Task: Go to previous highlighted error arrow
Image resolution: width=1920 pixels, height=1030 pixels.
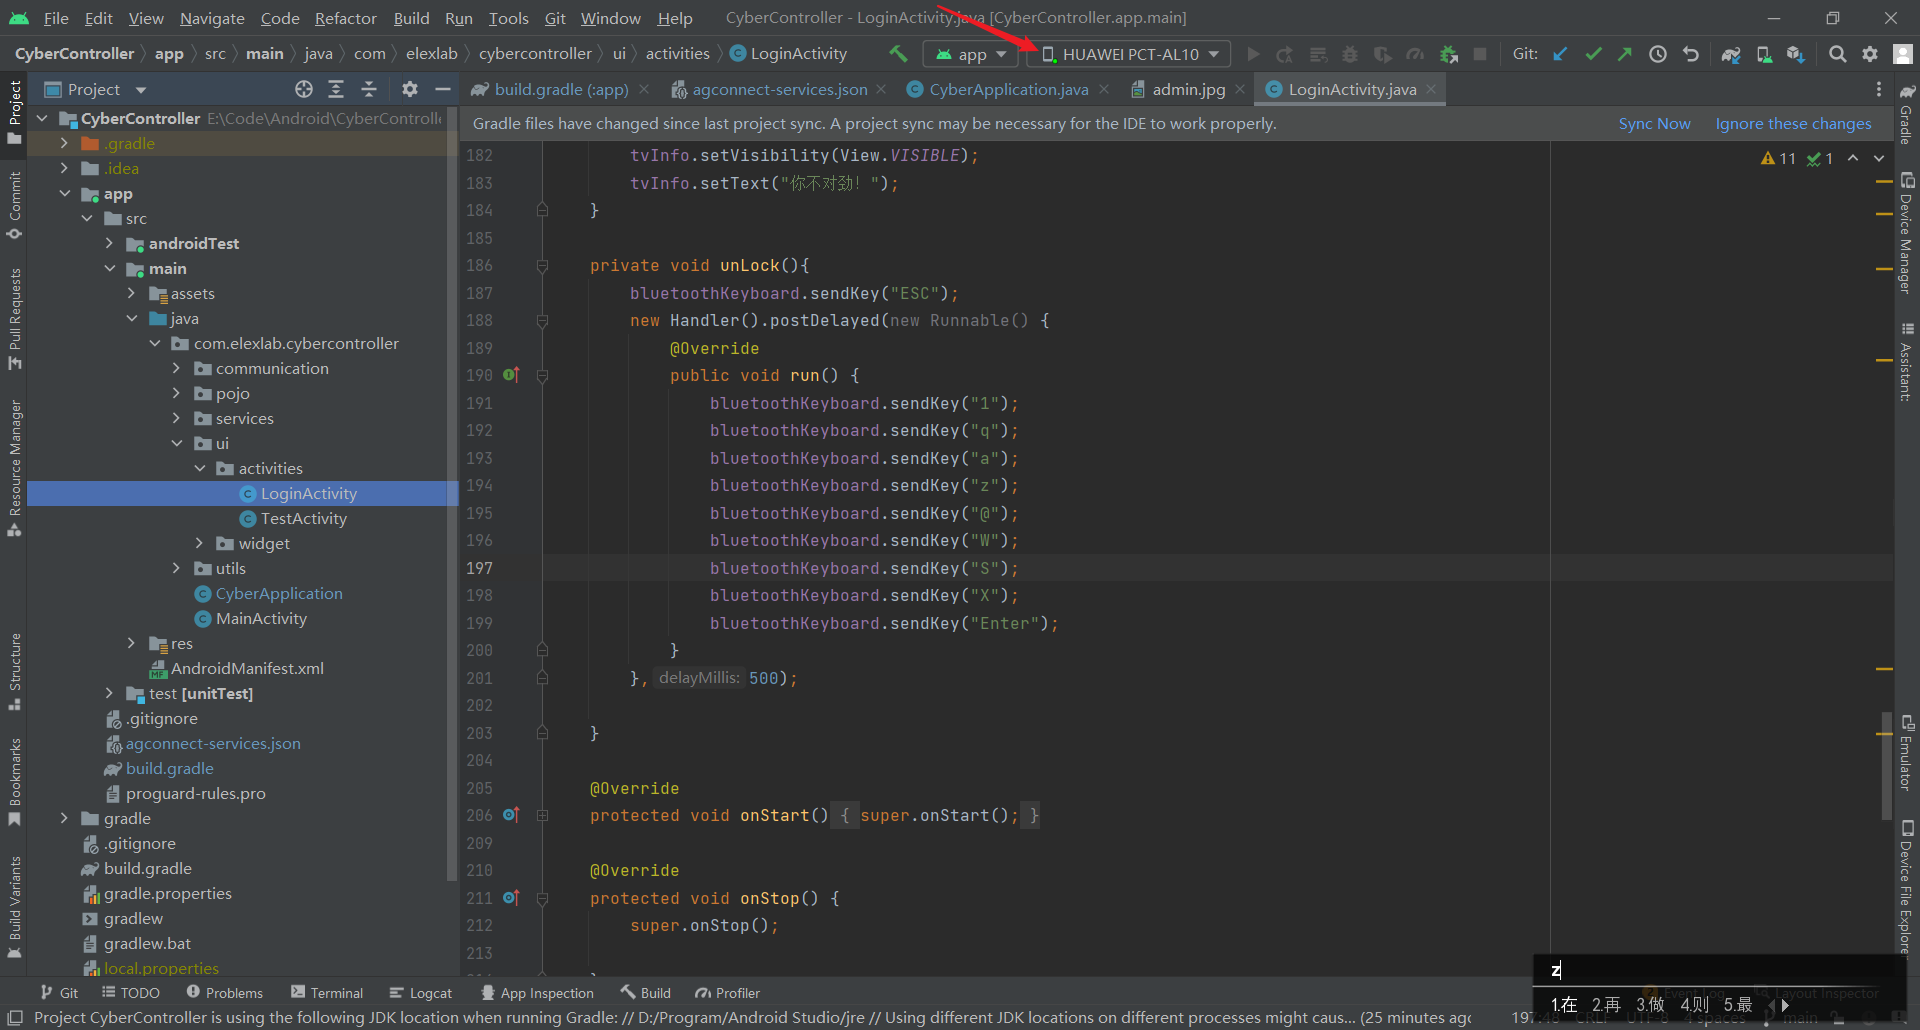Action: point(1853,158)
